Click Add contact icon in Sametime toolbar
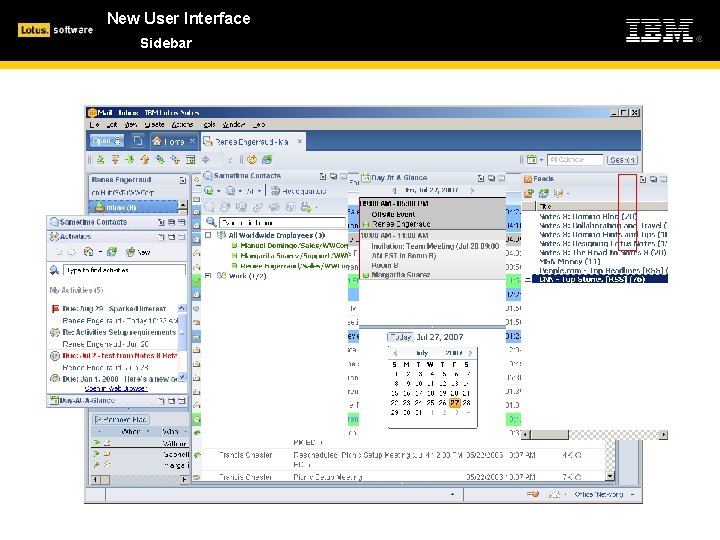Viewport: 720px width, 540px height. [306, 207]
